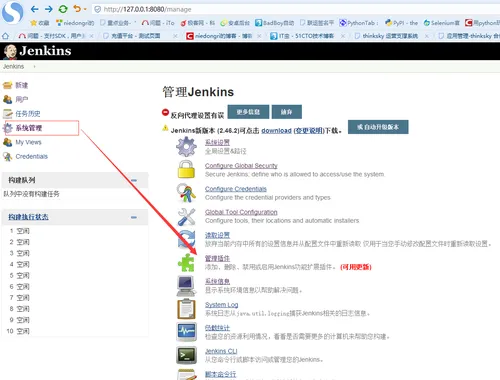Click the yellow warning triangle icon
The height and width of the screenshot is (380, 500).
pyautogui.click(x=165, y=128)
